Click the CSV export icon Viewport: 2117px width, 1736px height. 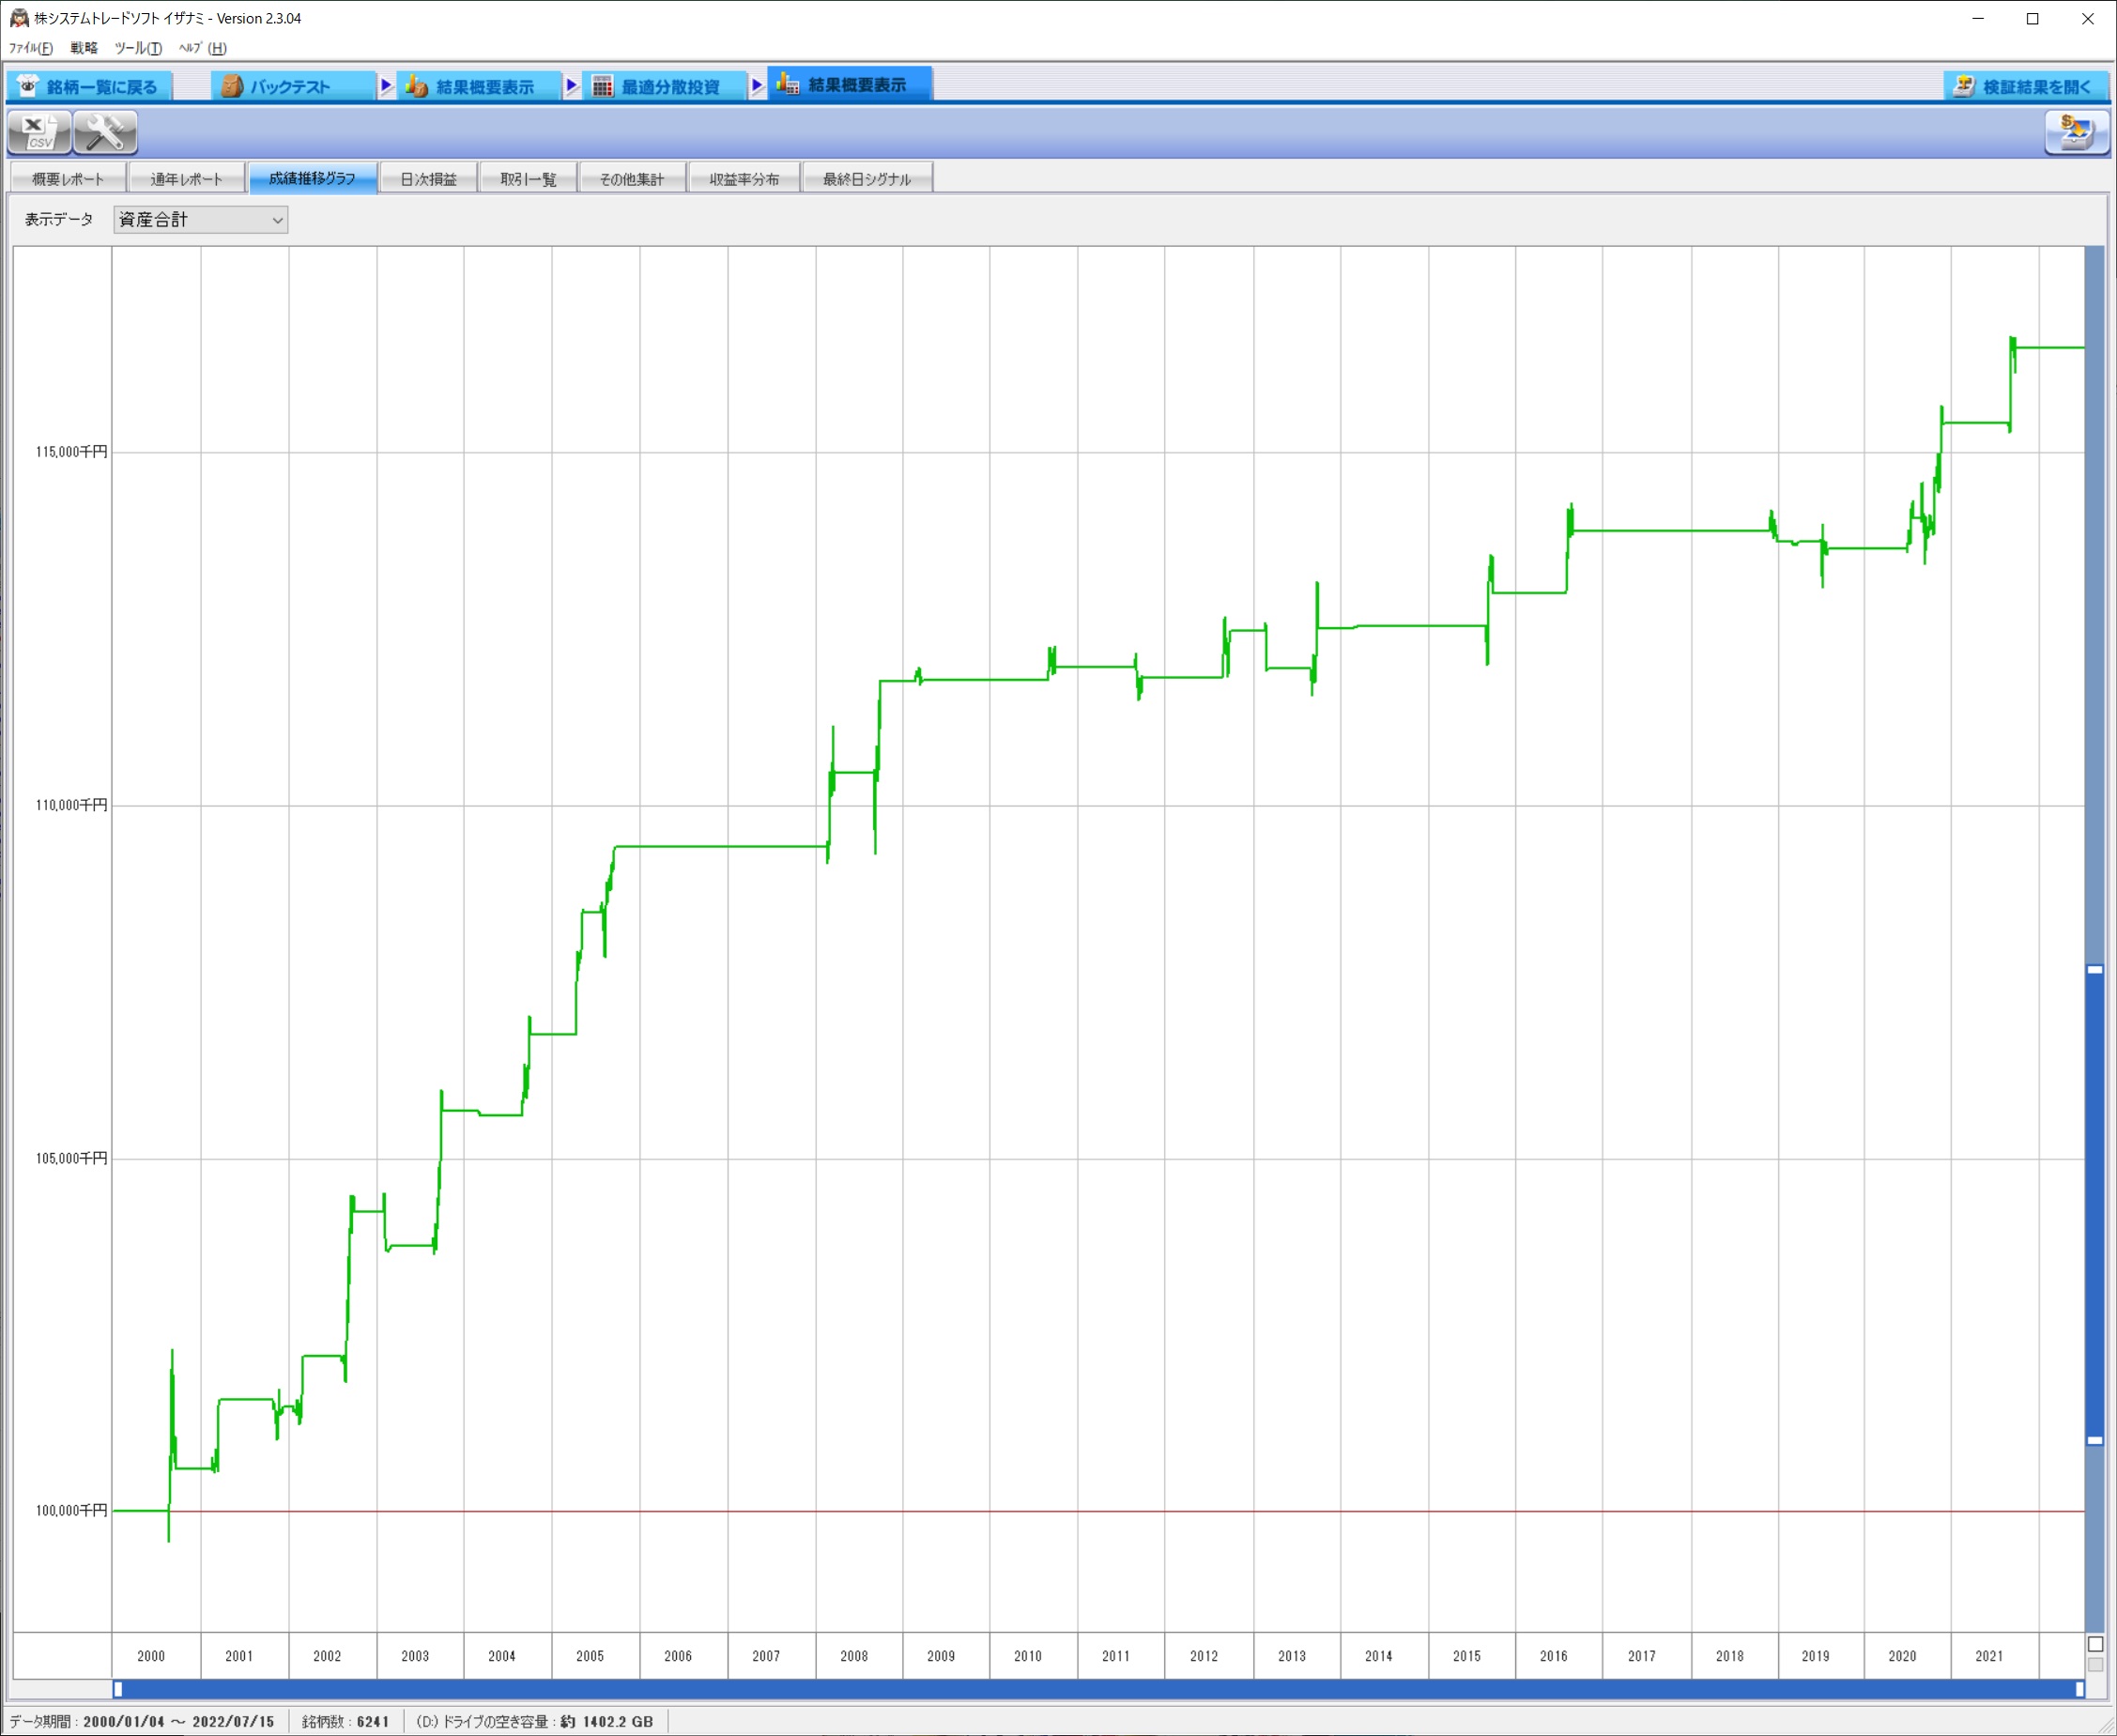point(39,132)
